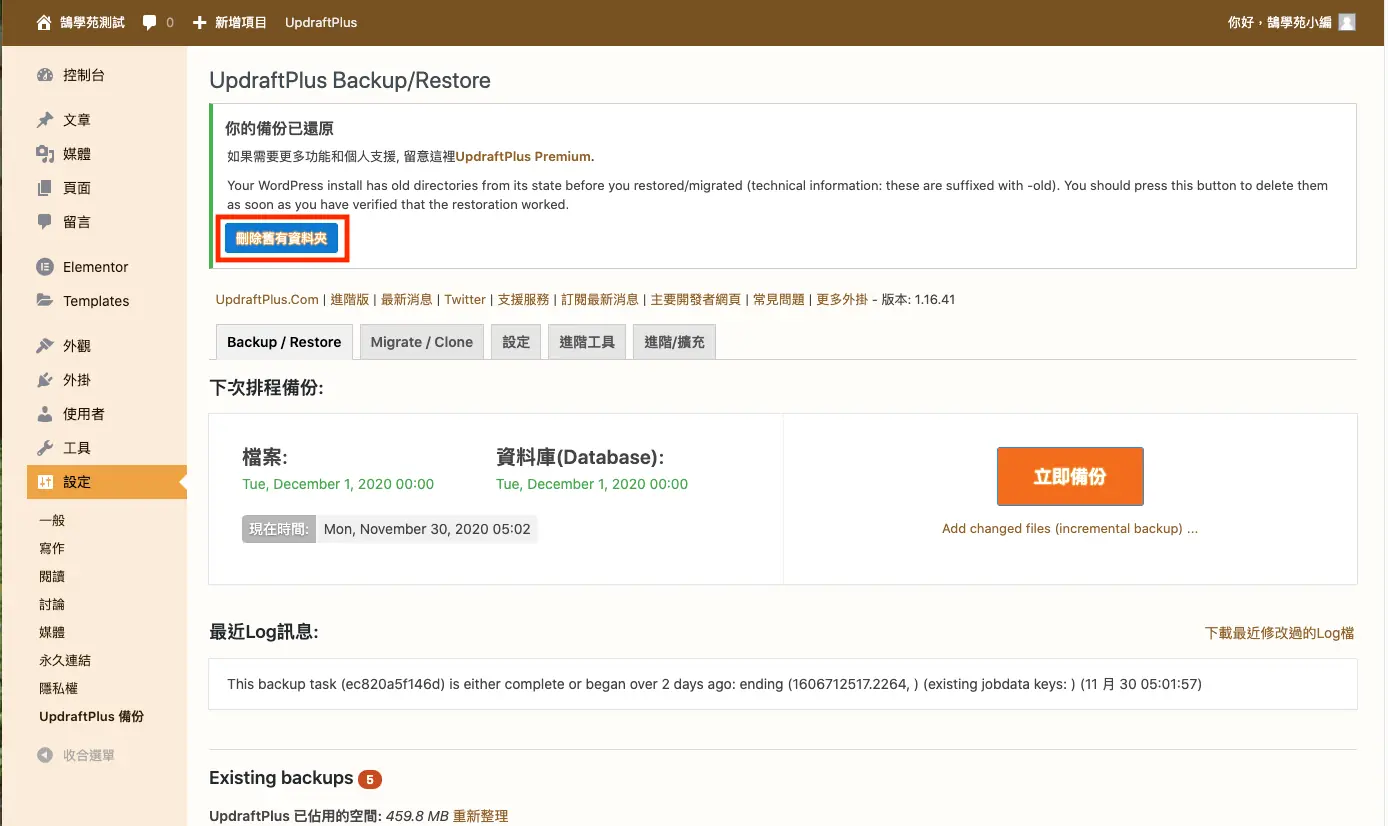
Task: Open the UpdraftPlus Premium link
Action: pos(523,156)
